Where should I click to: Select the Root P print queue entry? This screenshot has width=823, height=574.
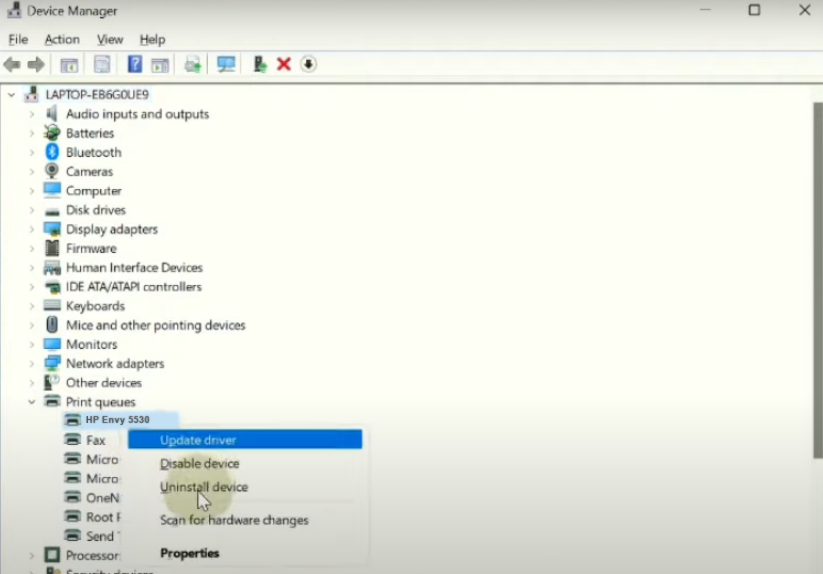tap(103, 517)
